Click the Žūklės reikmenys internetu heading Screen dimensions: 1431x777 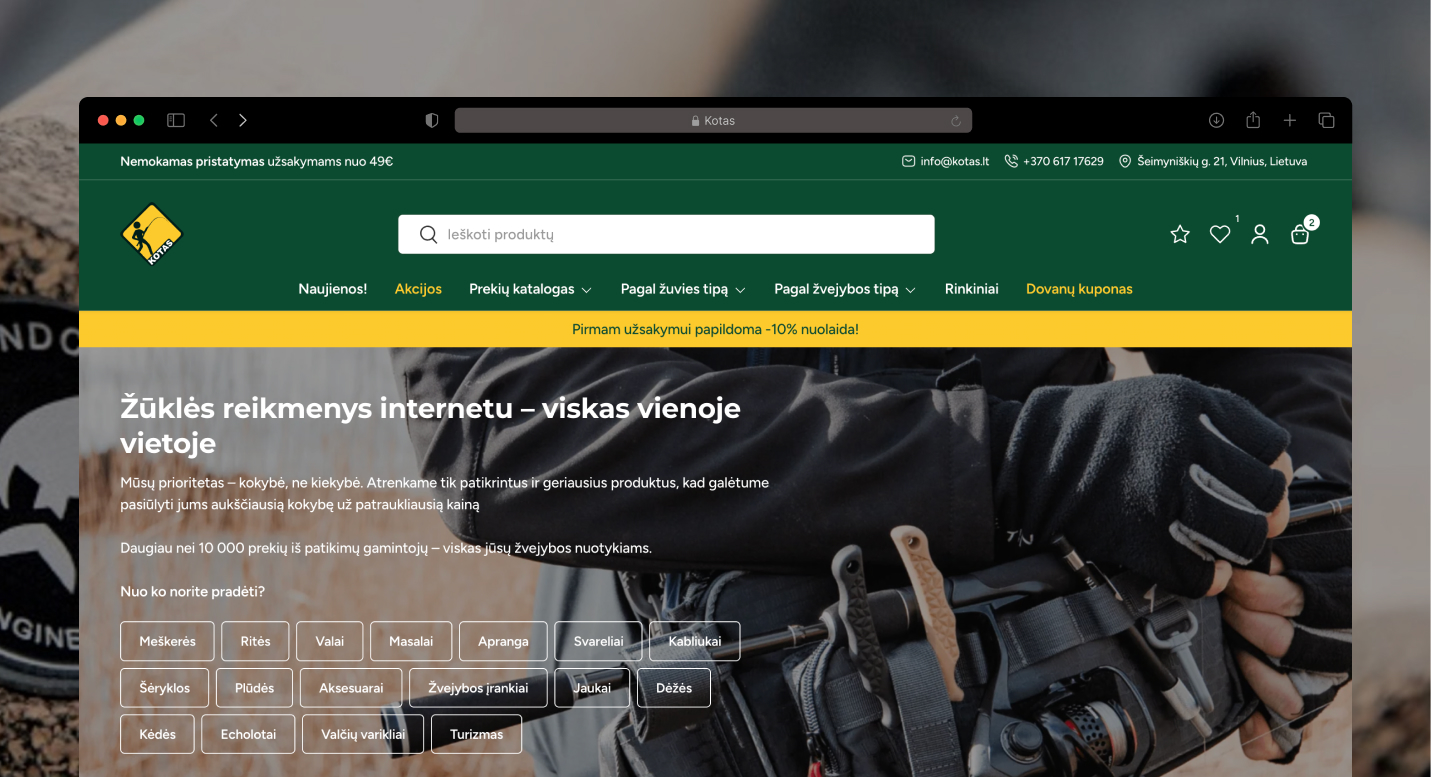tap(430, 425)
